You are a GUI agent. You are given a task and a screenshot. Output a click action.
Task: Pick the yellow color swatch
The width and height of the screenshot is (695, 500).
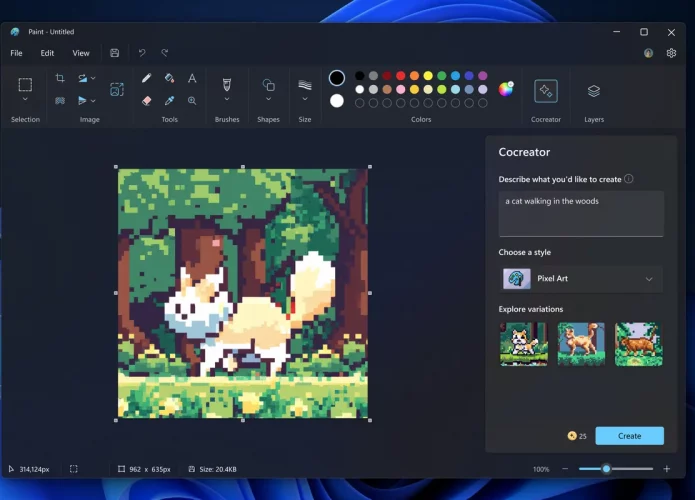pos(428,76)
